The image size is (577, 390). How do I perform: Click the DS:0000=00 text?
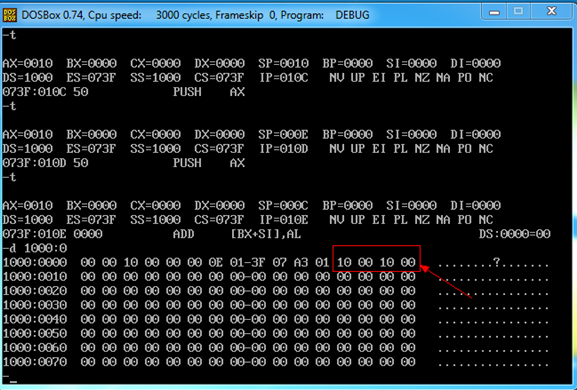click(x=514, y=234)
